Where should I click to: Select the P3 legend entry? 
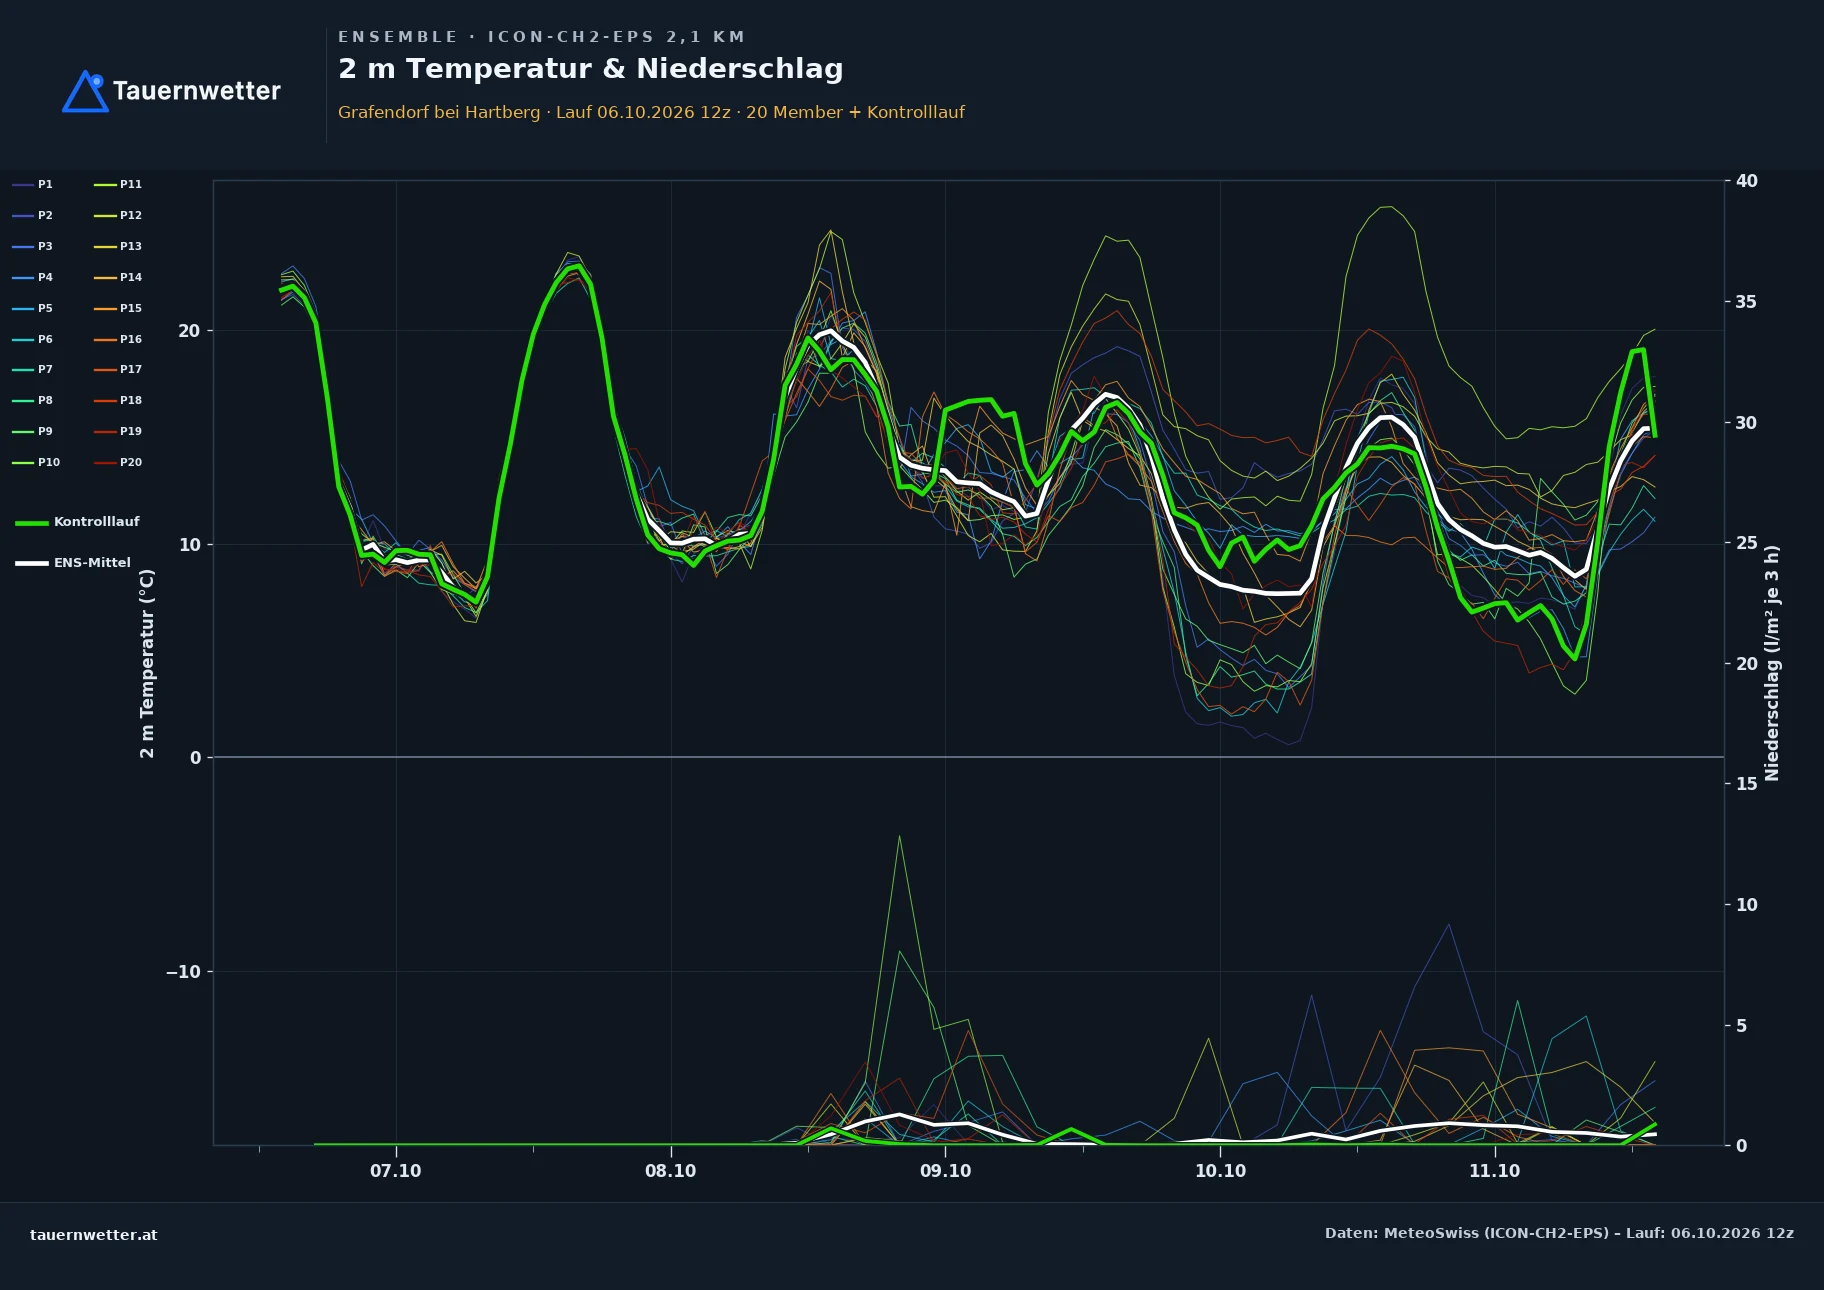(x=32, y=246)
